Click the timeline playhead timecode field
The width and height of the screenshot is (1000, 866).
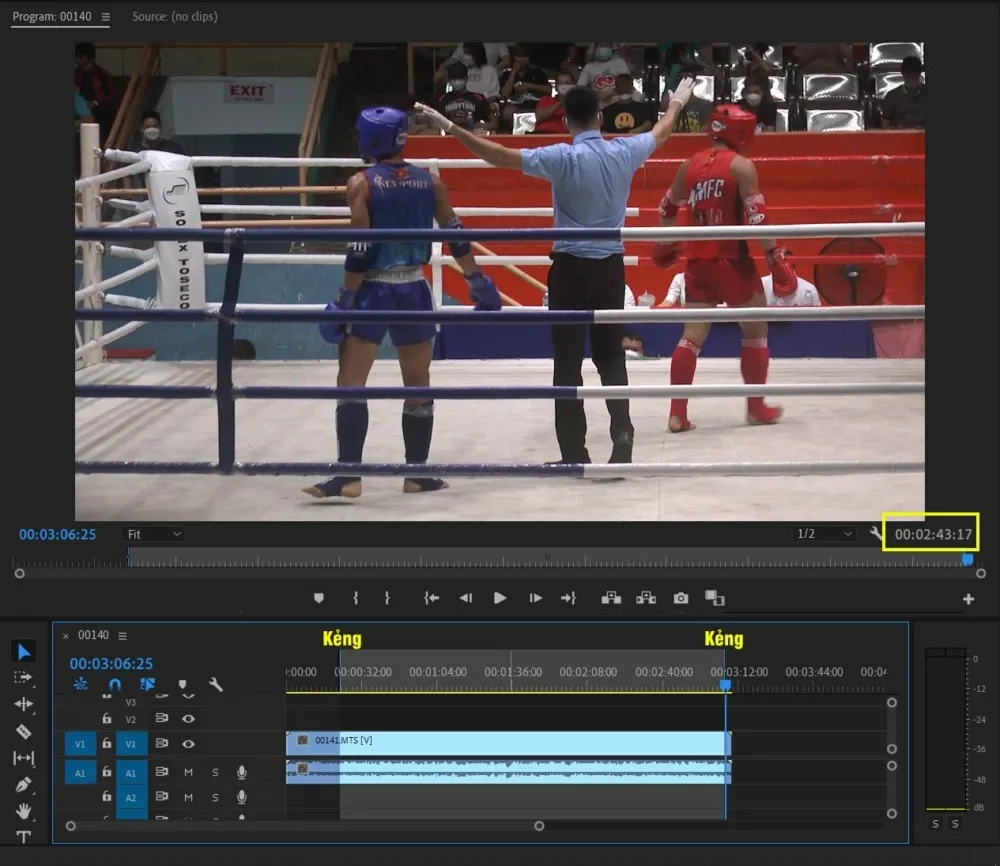click(111, 663)
